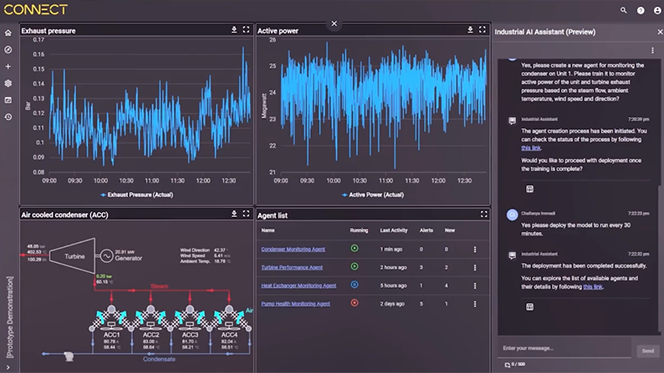The height and width of the screenshot is (373, 664).
Task: Download the Air cooled condenser diagram
Action: [234, 214]
